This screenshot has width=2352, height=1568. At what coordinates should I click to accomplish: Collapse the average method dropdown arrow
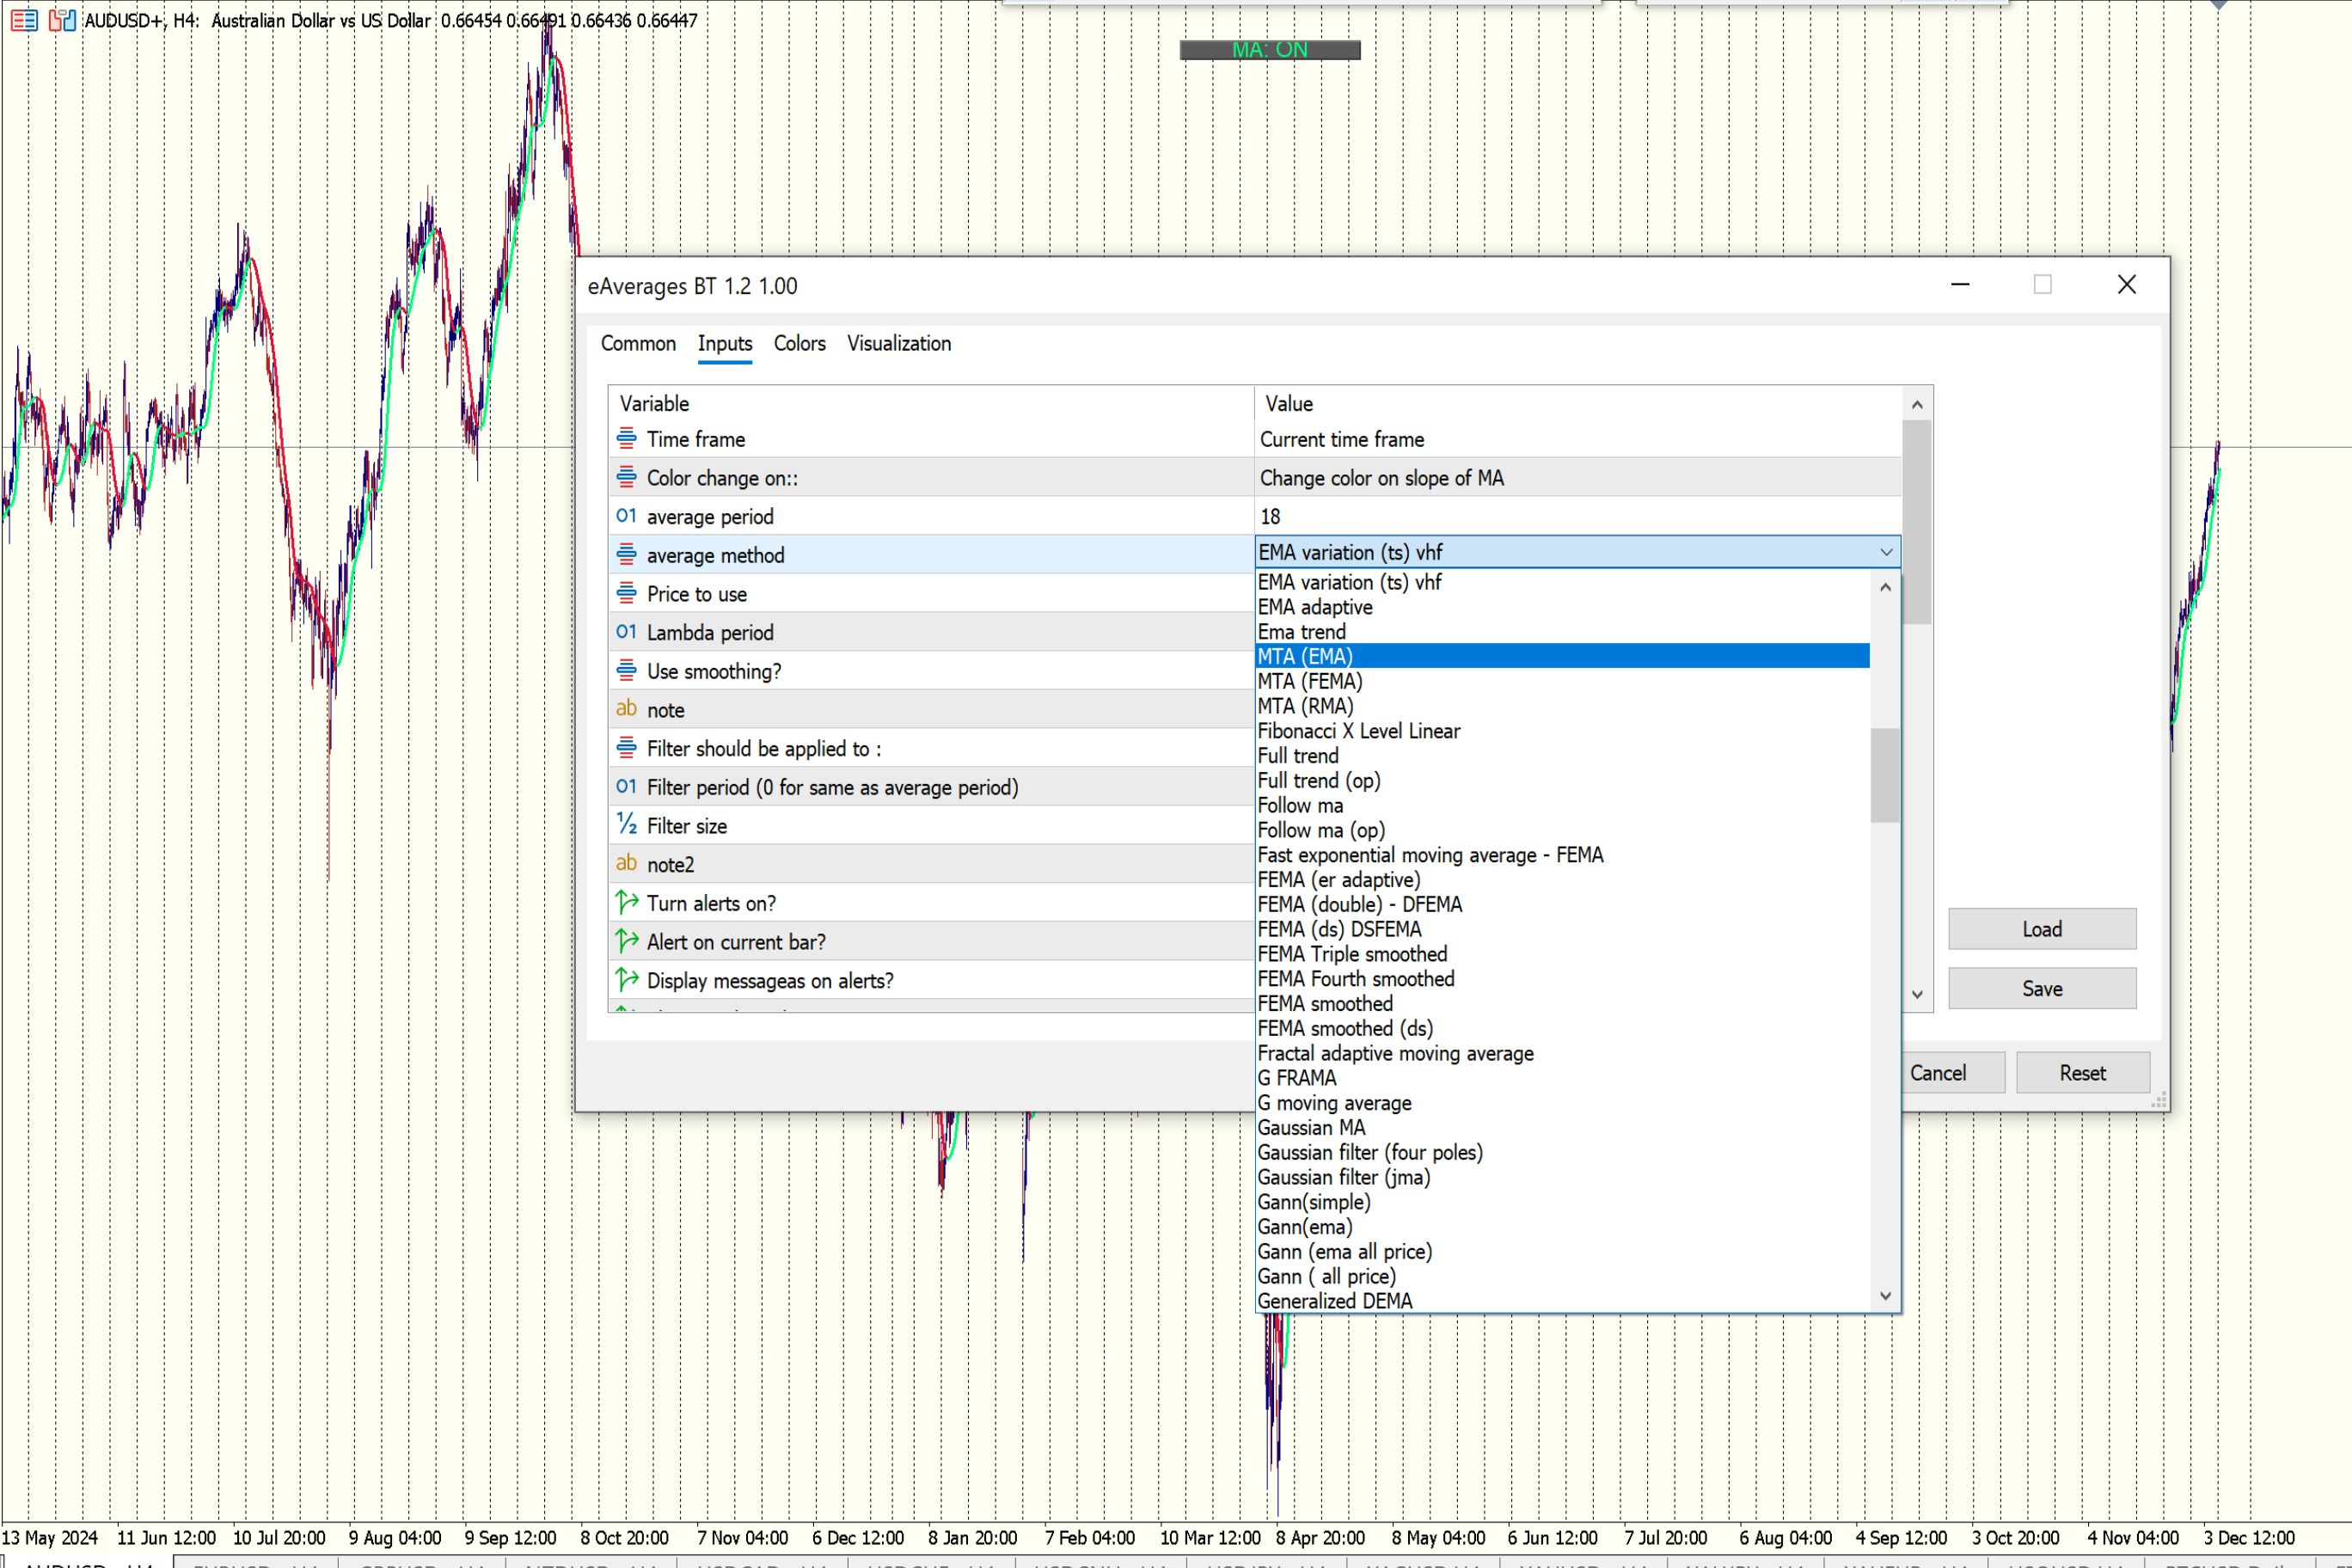[1885, 552]
